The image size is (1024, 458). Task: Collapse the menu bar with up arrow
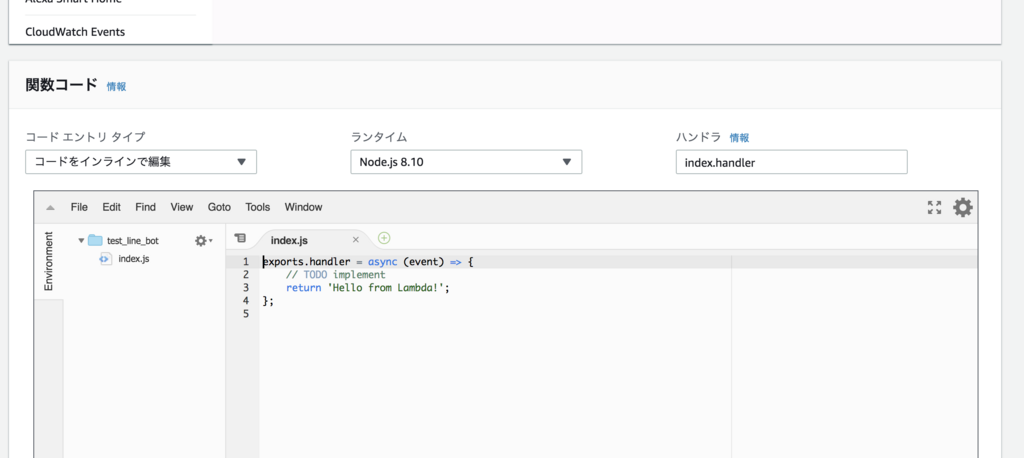pyautogui.click(x=50, y=208)
